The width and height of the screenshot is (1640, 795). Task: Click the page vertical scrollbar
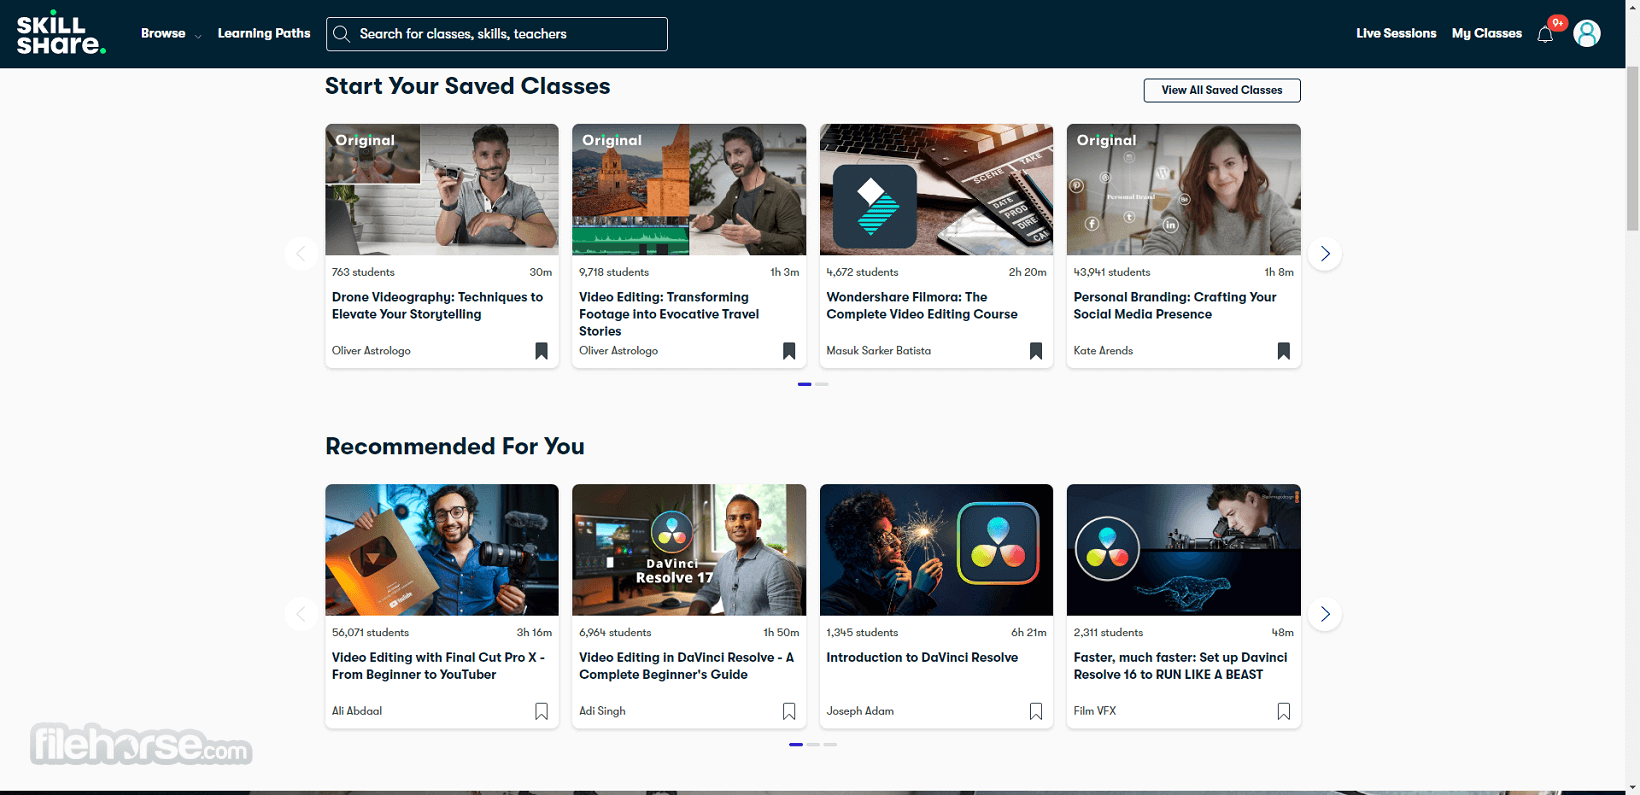1632,150
